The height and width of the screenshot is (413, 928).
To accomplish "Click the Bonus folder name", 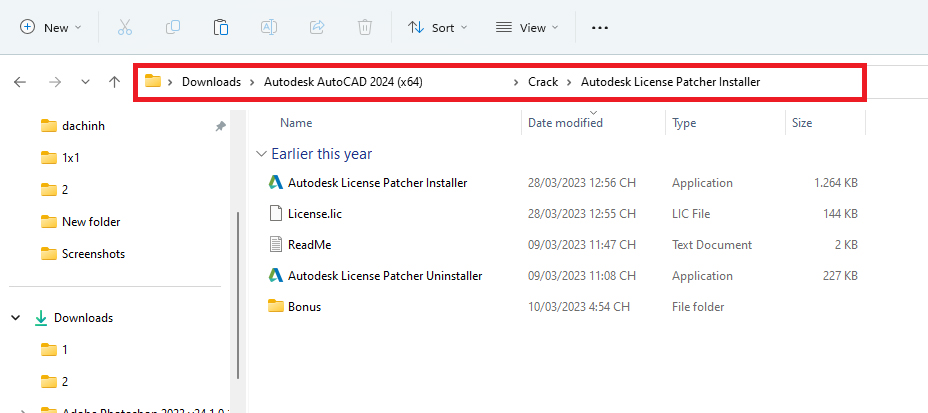I will (304, 306).
